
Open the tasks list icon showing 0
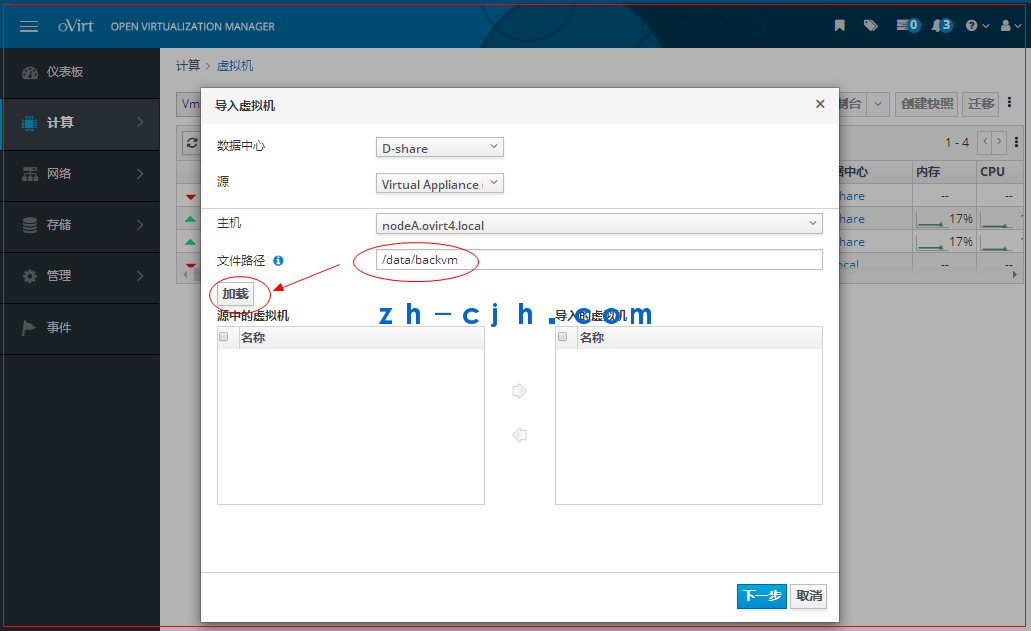pos(908,26)
